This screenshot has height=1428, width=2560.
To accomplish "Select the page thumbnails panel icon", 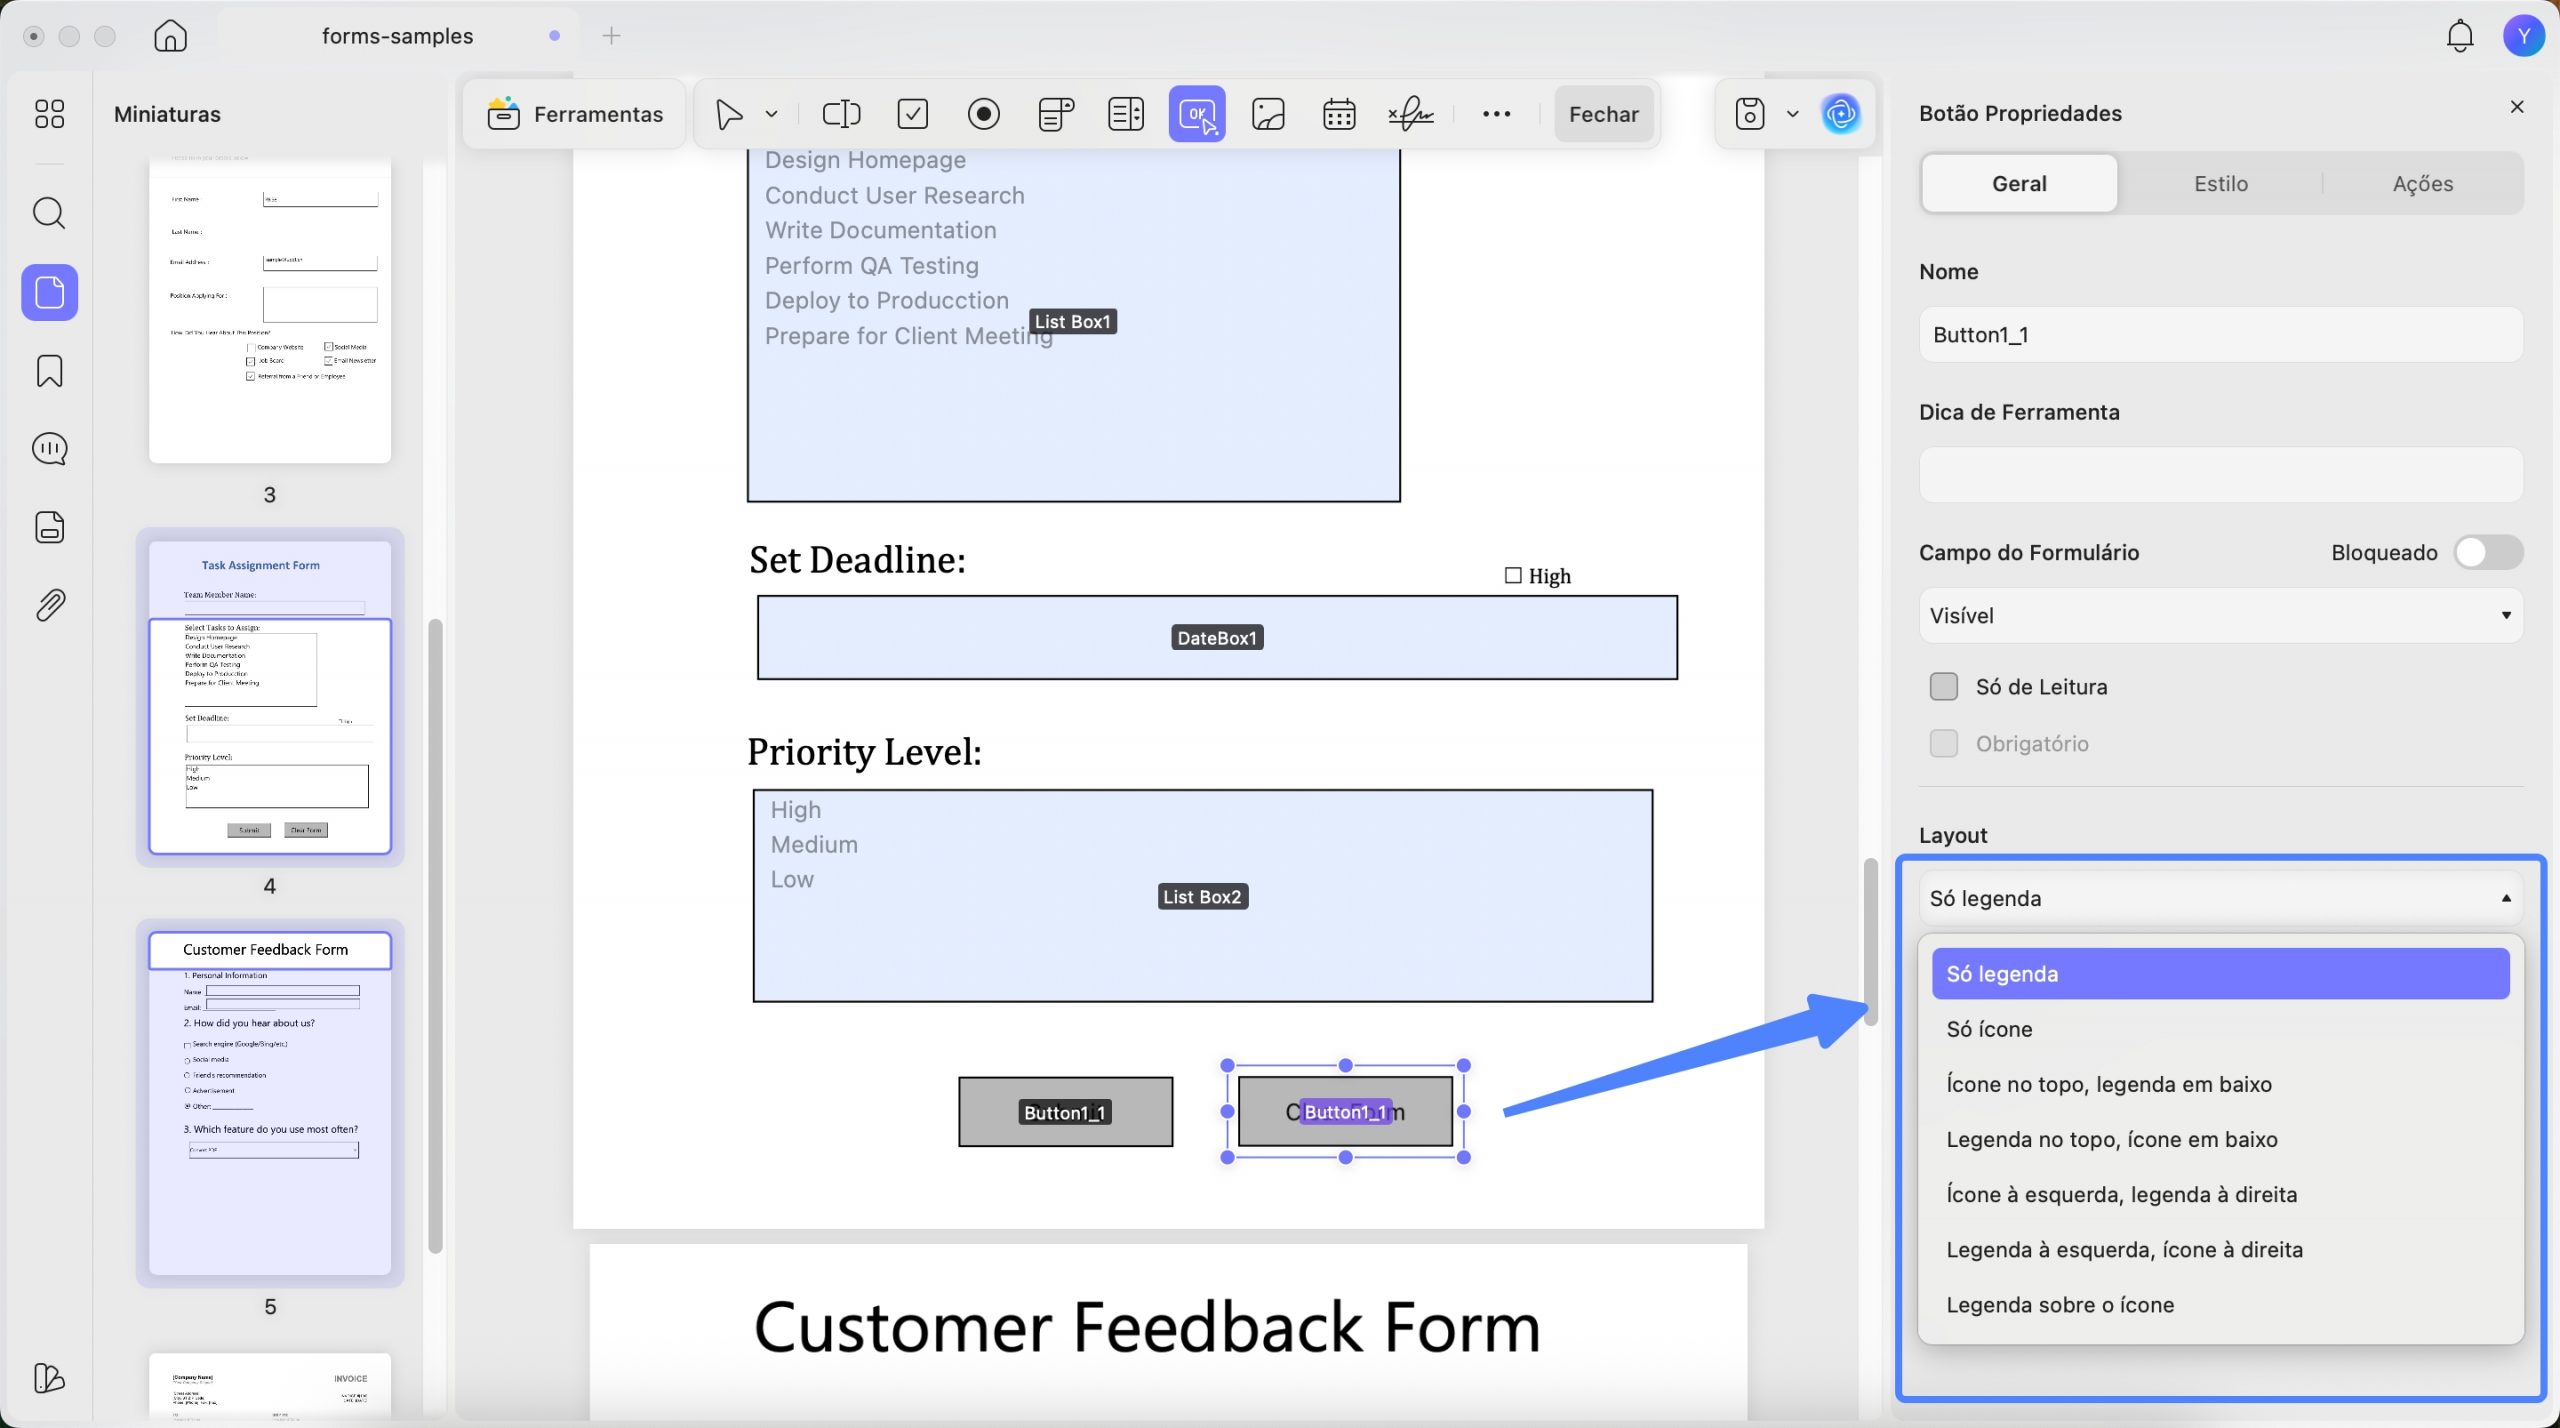I will (49, 292).
